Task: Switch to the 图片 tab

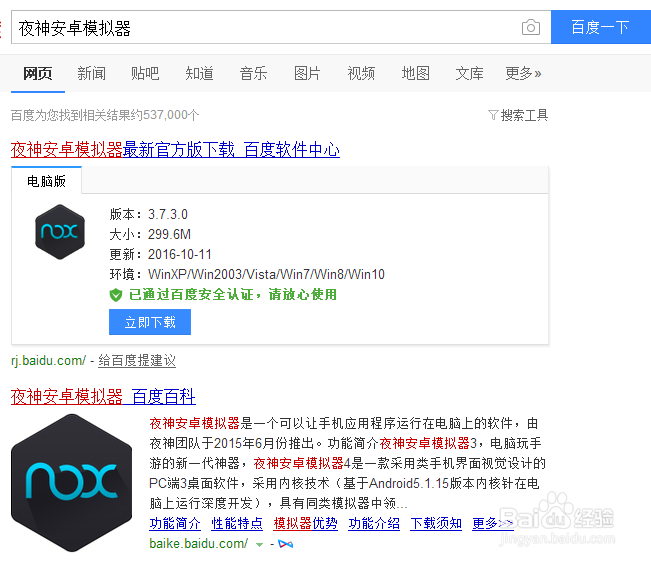Action: coord(307,73)
